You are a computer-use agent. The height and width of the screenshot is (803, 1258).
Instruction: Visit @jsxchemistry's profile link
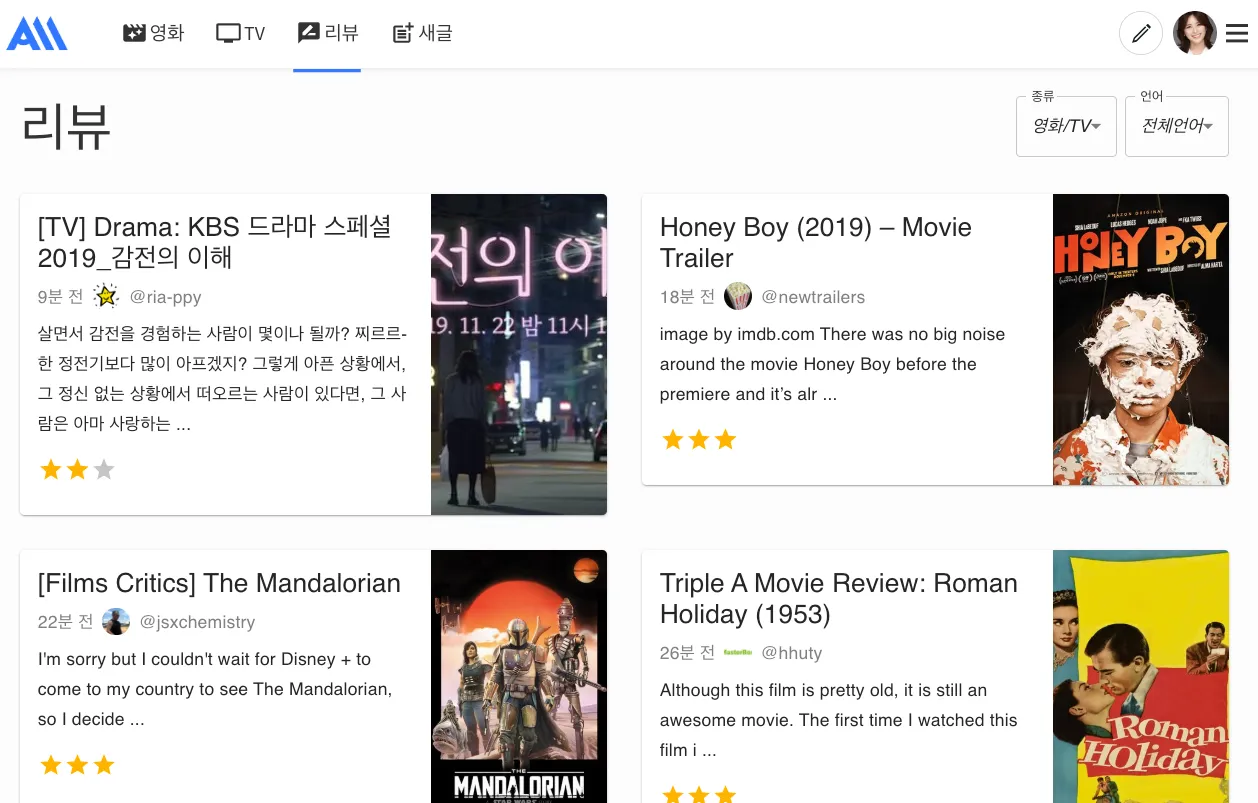(197, 622)
